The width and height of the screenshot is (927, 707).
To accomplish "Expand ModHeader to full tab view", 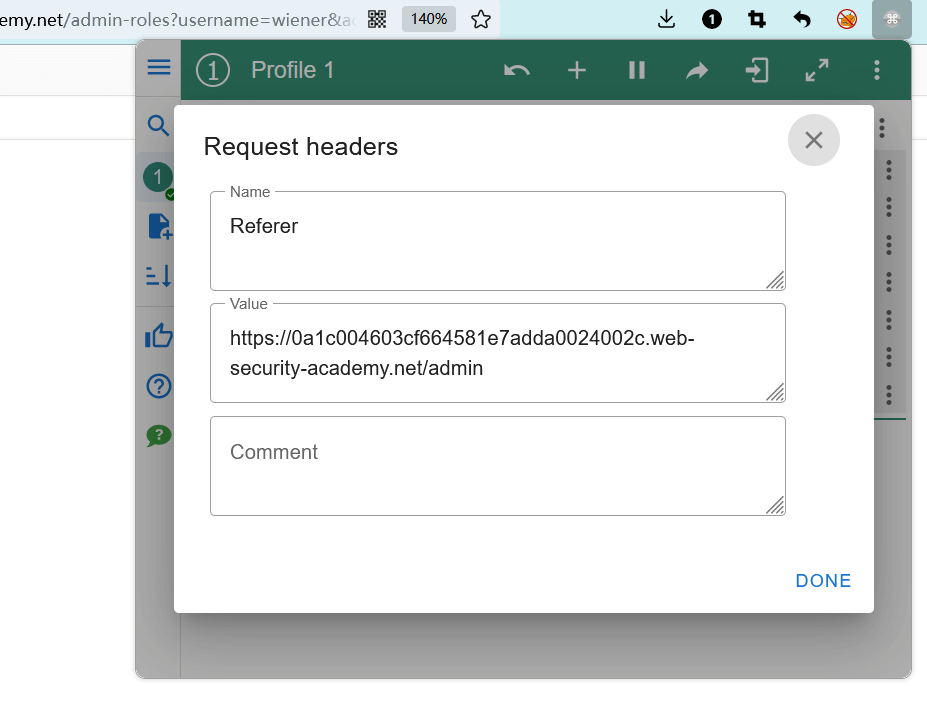I will [817, 70].
